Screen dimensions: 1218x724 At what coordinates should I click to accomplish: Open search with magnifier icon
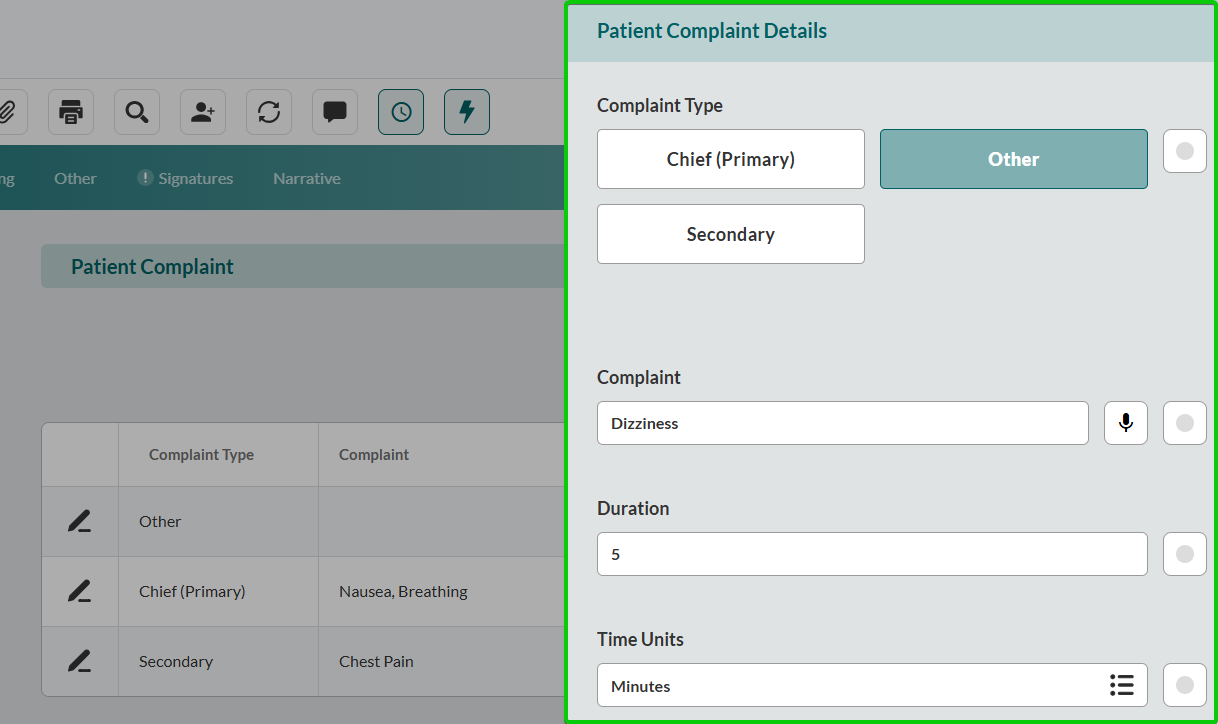pos(137,112)
